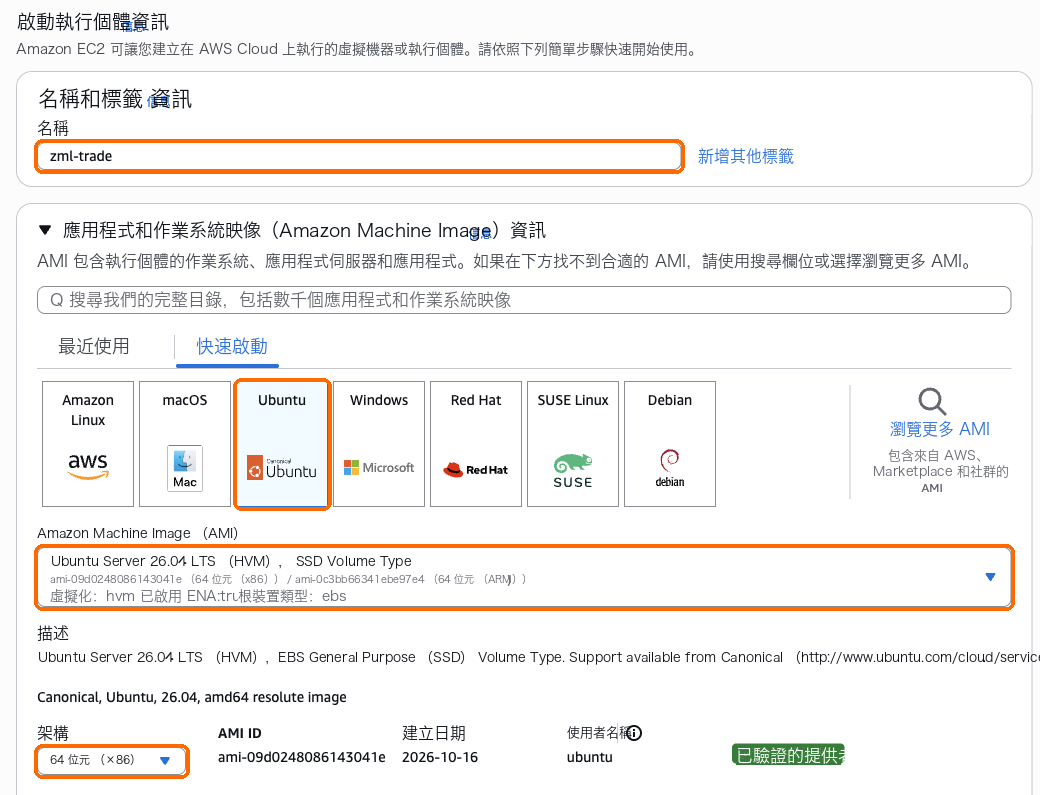Screen dimensions: 1040x795
Task: Choose the SUSE Linux AMI tile
Action: pyautogui.click(x=573, y=444)
